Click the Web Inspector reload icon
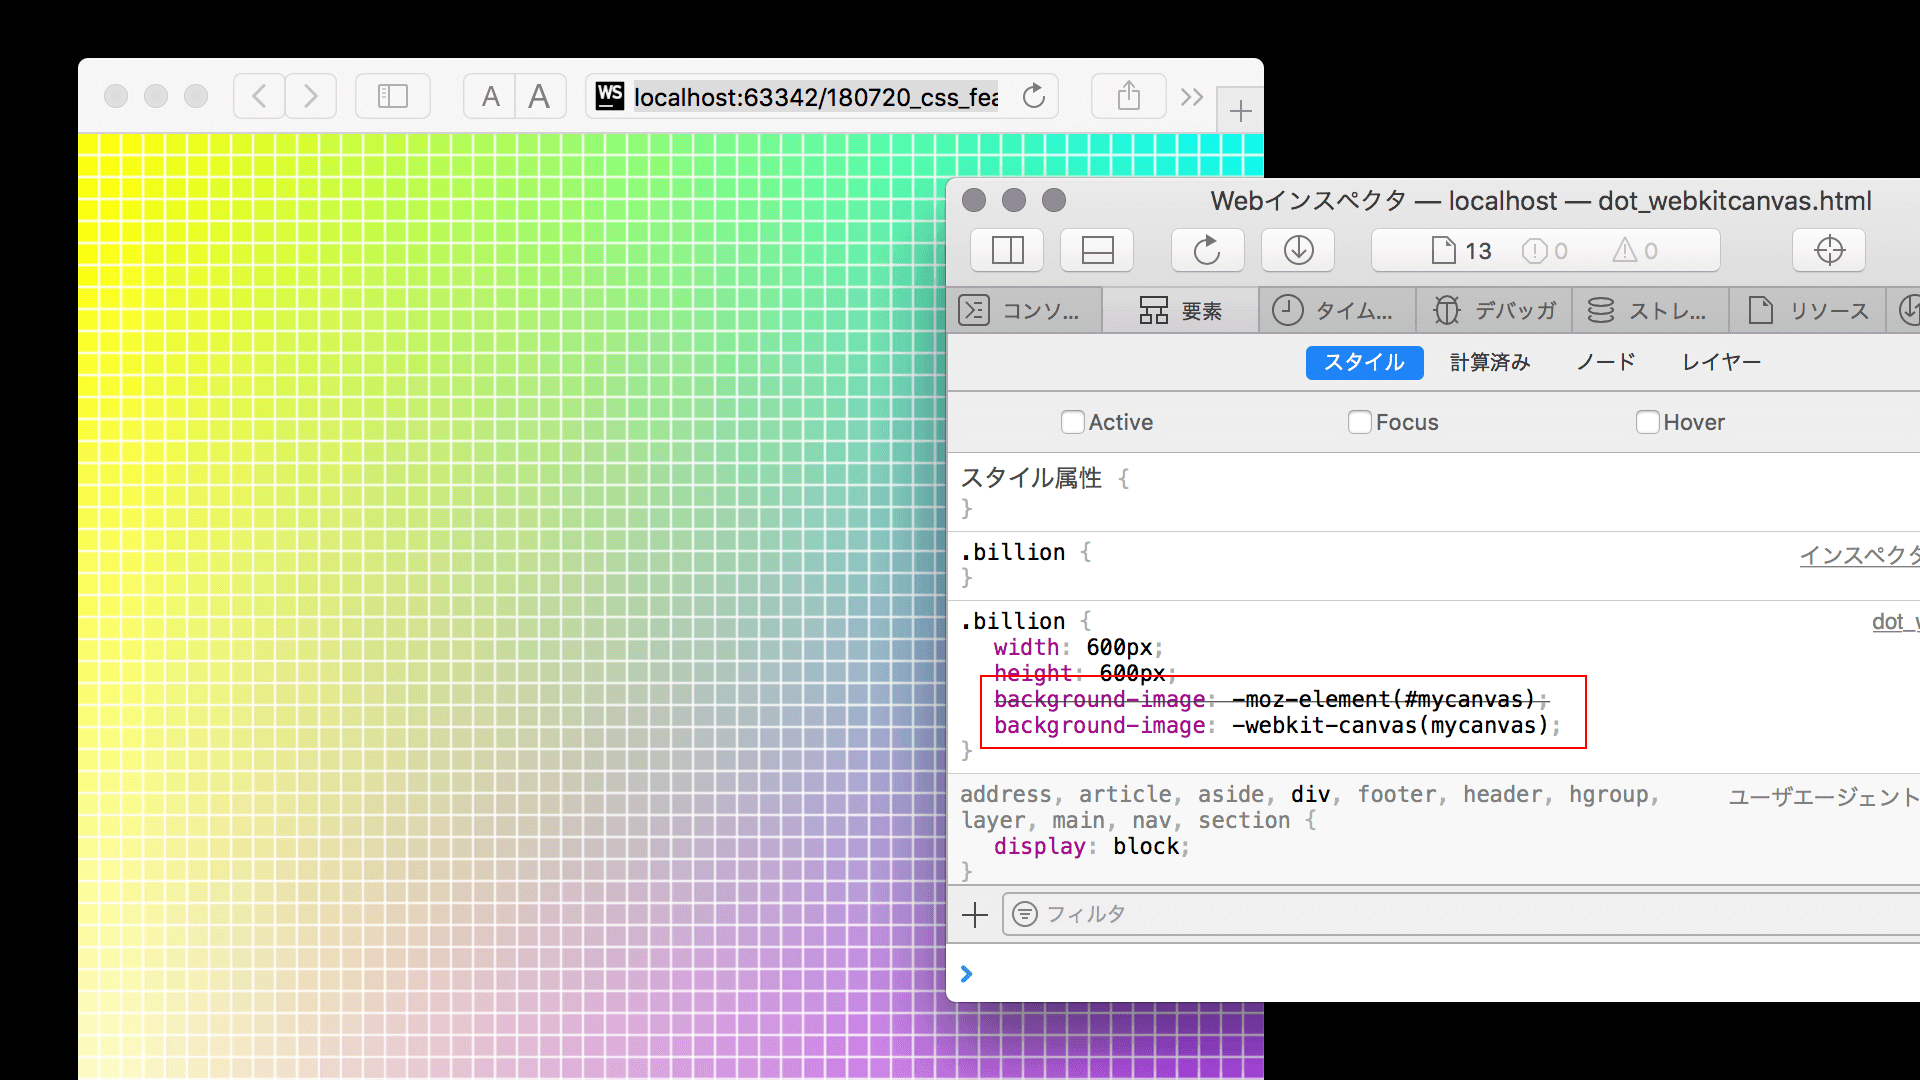Viewport: 1920px width, 1080px height. 1207,250
